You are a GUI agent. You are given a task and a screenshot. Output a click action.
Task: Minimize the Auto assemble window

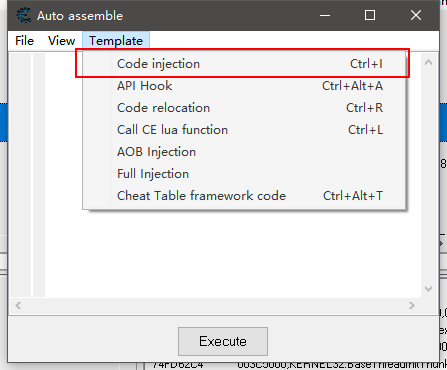click(x=325, y=15)
